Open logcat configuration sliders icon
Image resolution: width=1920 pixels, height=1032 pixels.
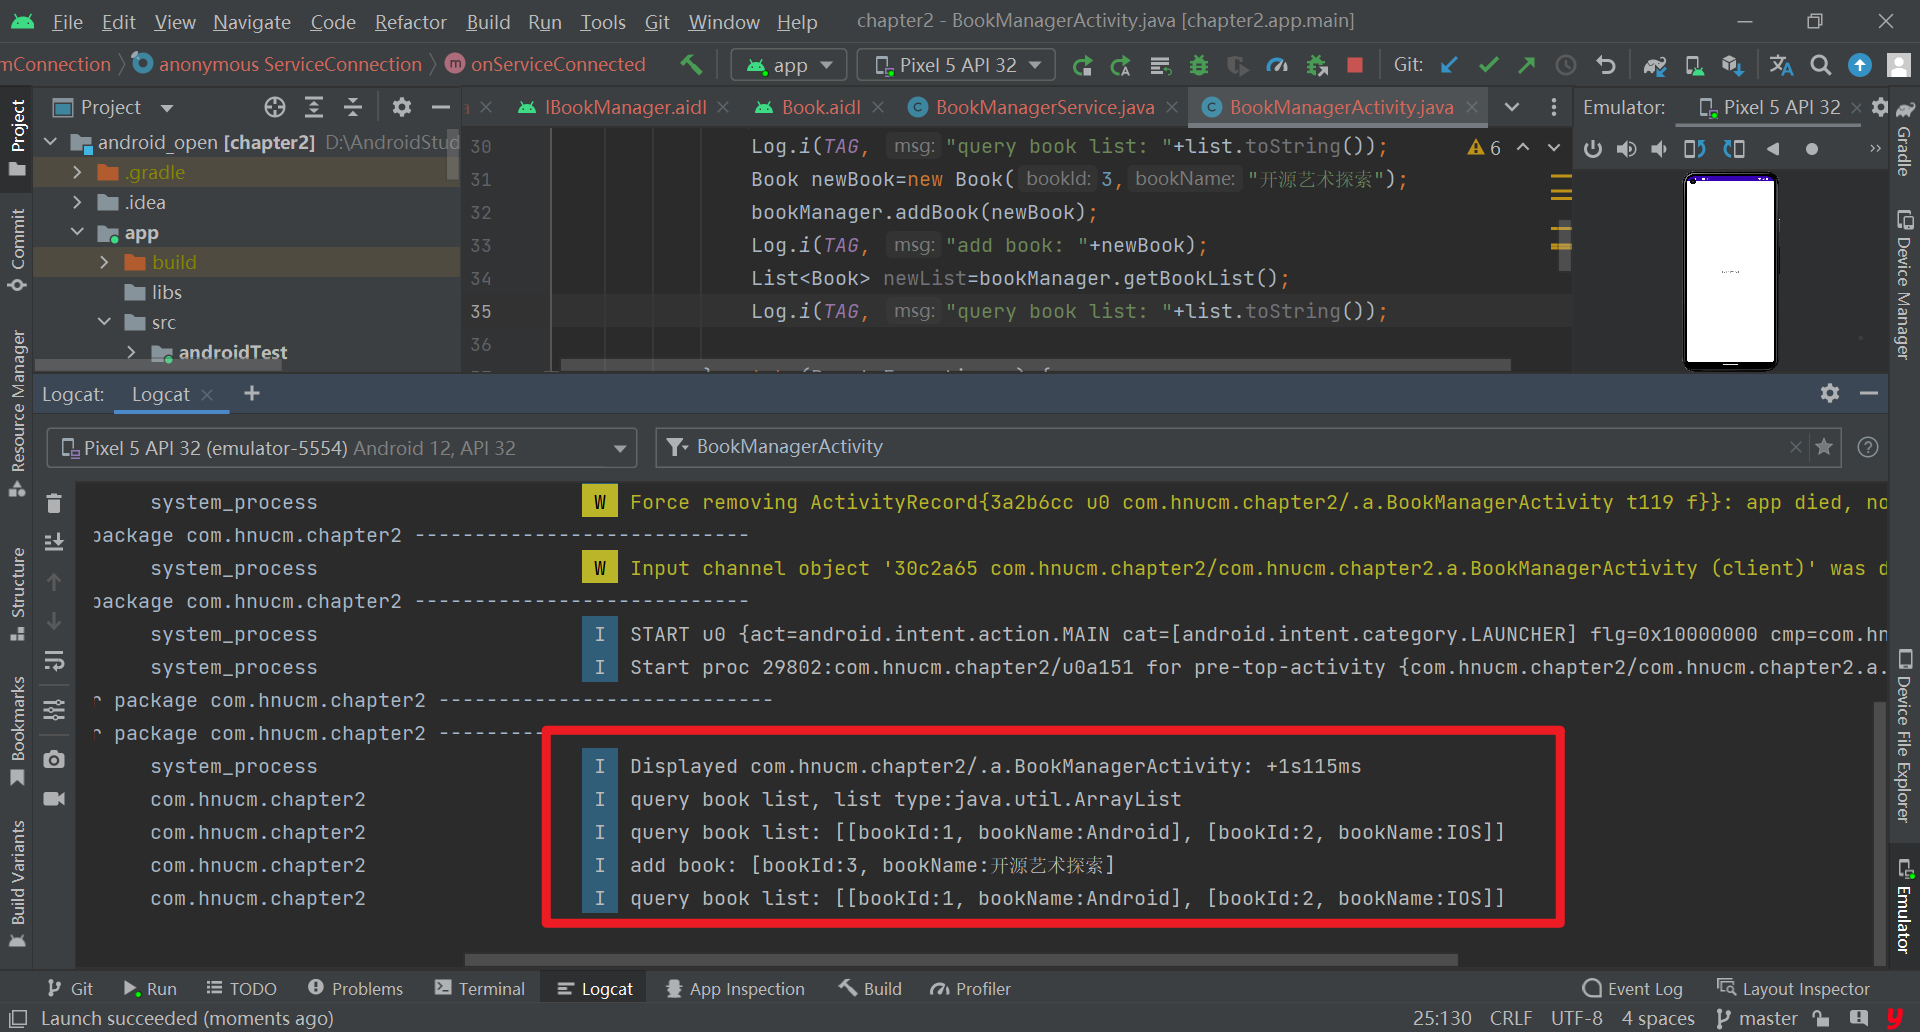(x=54, y=710)
